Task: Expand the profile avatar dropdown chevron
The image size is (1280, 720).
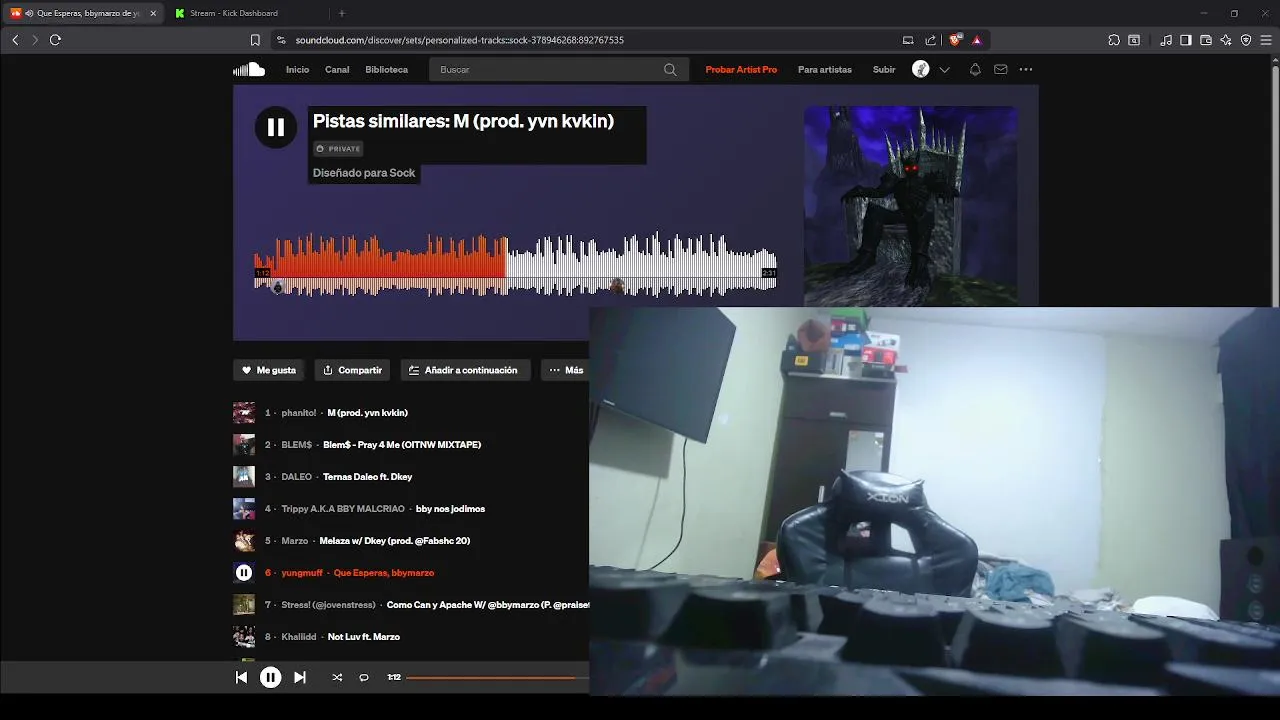Action: point(944,70)
